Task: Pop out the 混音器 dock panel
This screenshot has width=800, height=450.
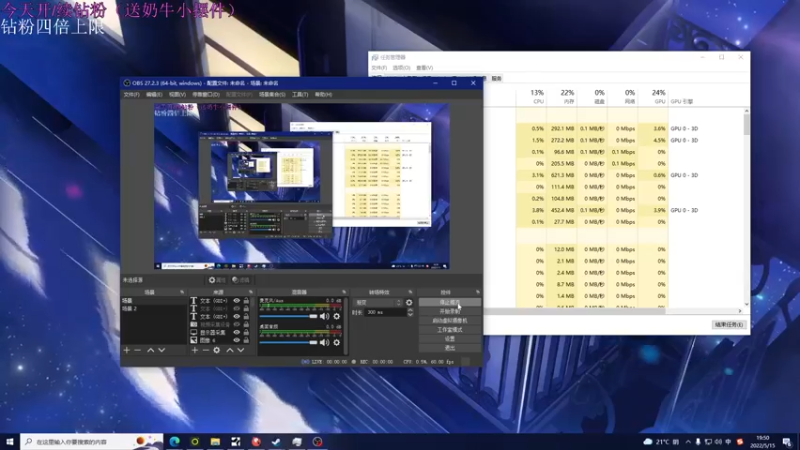Action: click(x=344, y=292)
